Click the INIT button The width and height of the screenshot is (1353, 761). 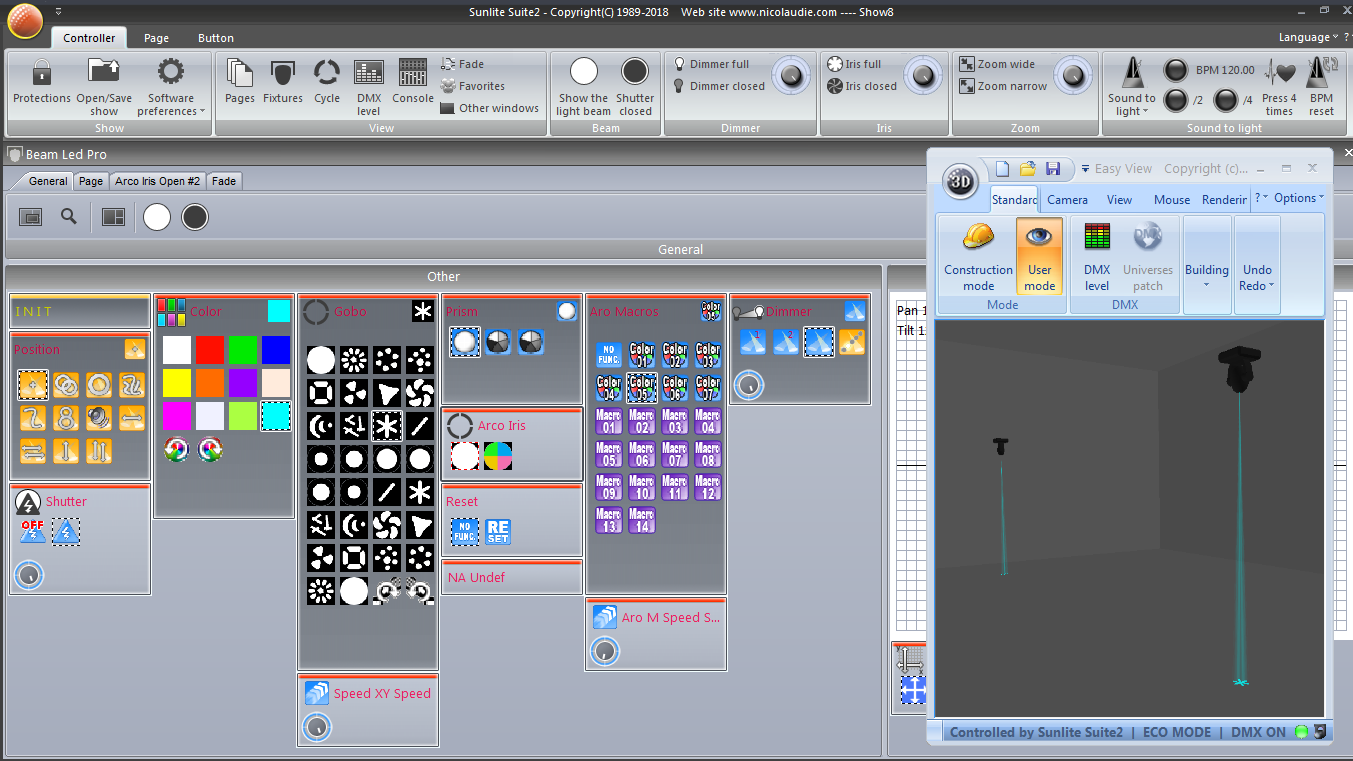point(80,312)
